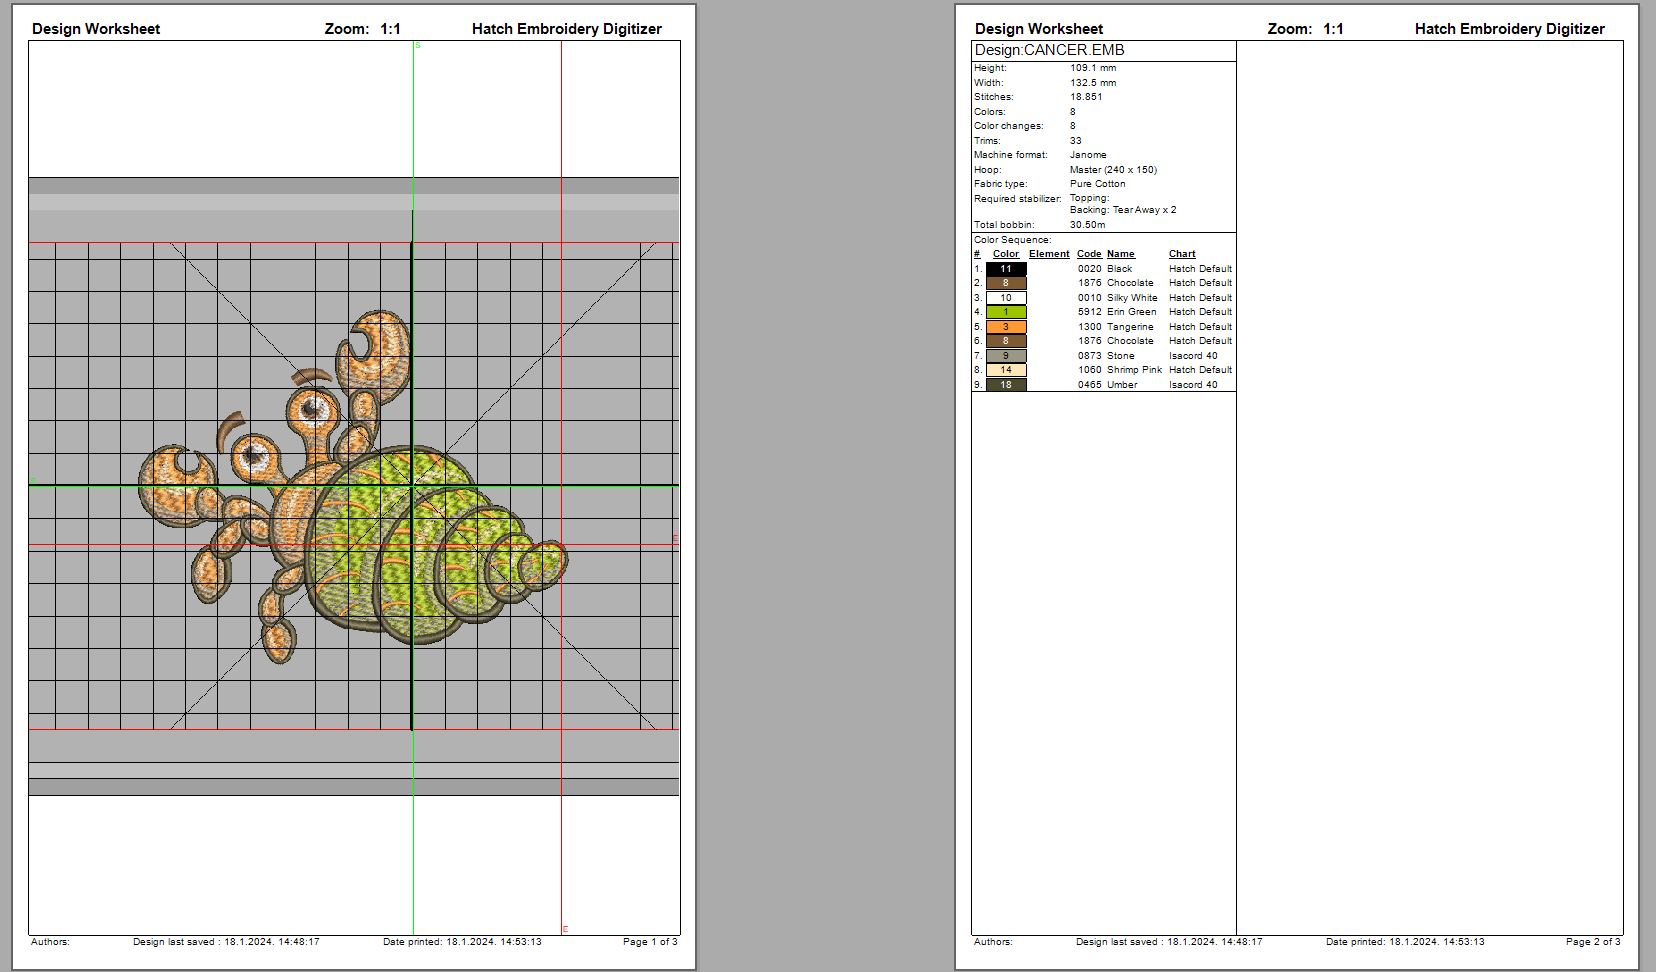Pick the Erin Green color swatch

1006,312
